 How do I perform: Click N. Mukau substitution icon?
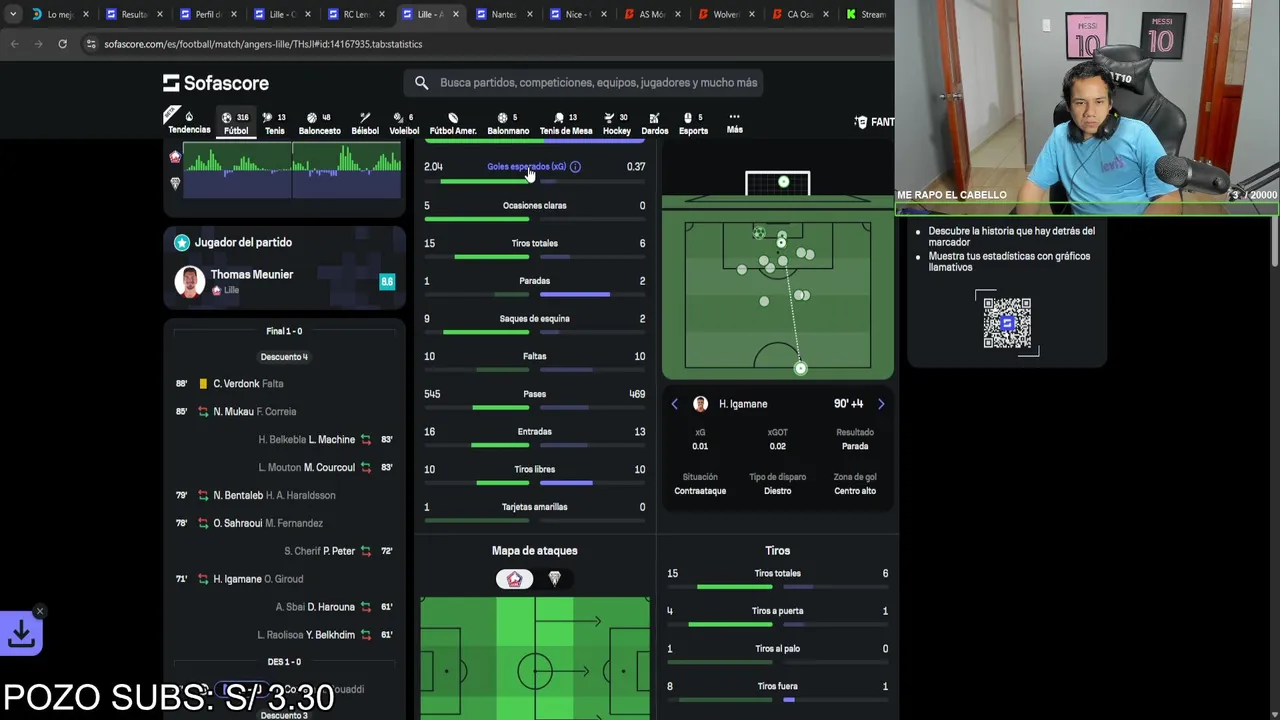[x=203, y=412]
